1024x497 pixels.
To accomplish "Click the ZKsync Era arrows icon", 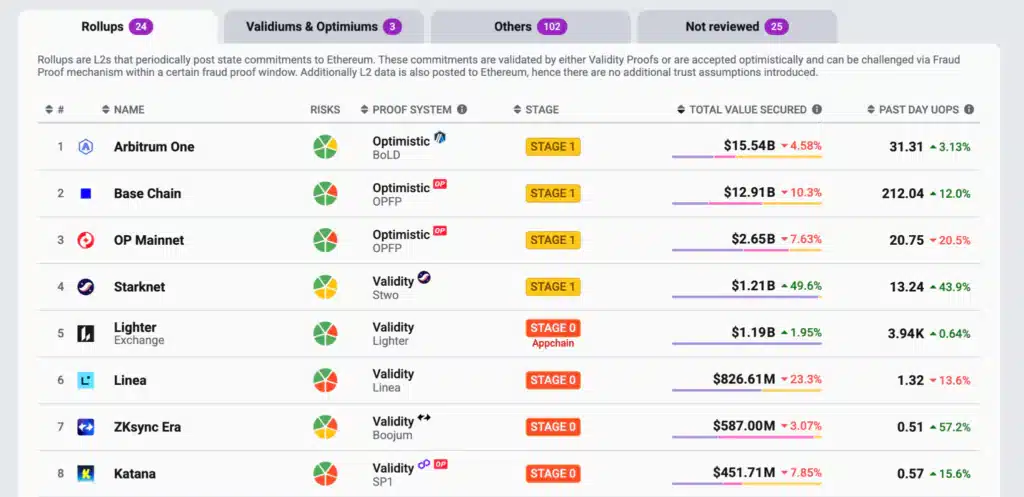I will pyautogui.click(x=86, y=427).
